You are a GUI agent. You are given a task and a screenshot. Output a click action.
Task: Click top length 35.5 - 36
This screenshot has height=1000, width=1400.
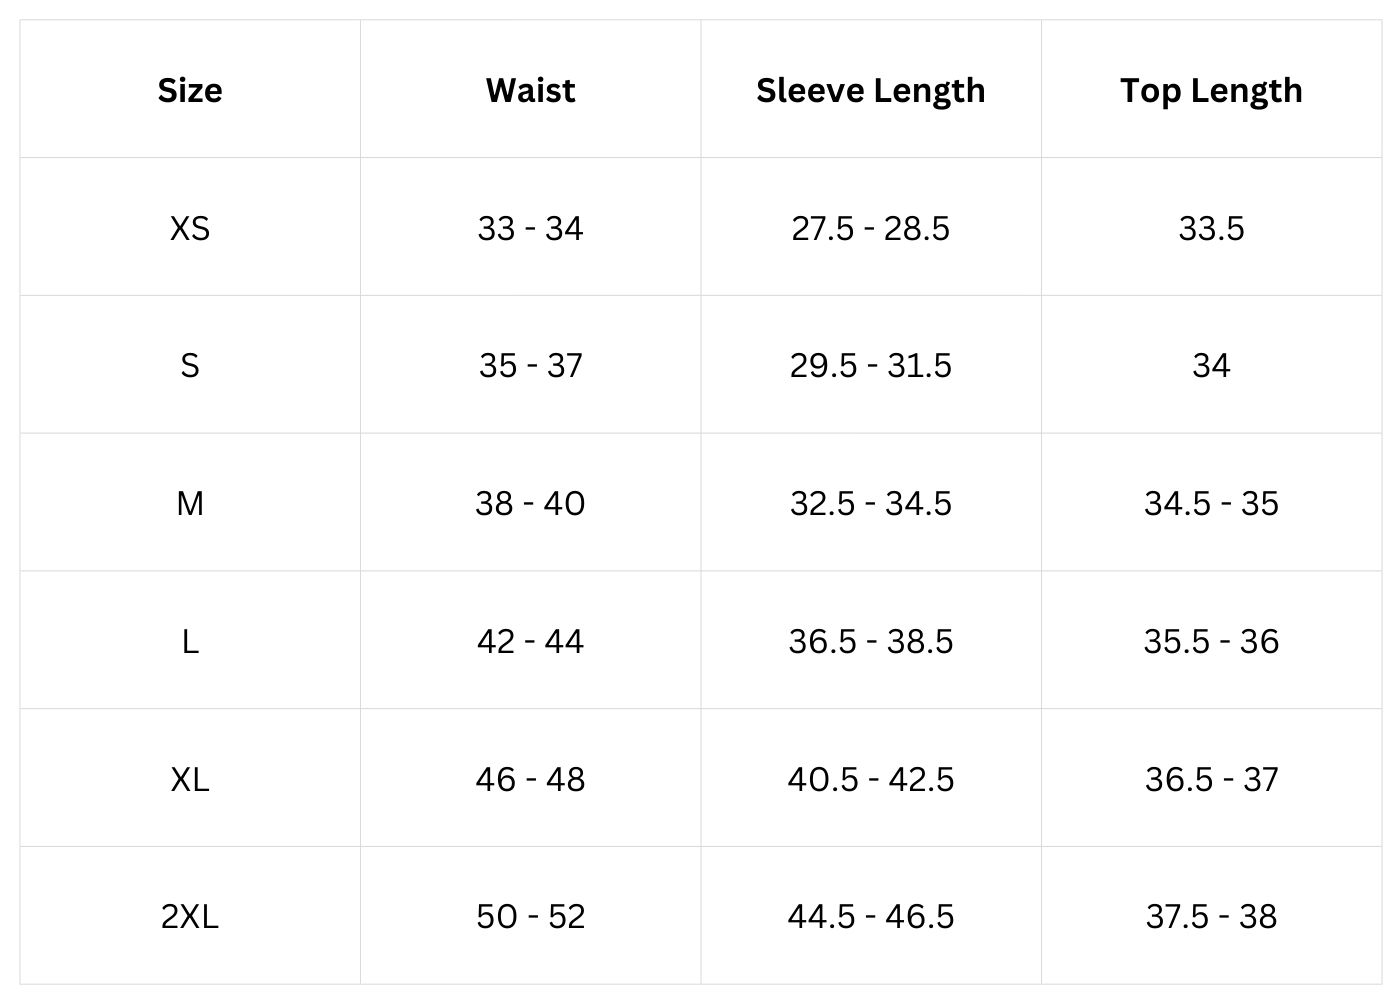click(x=1211, y=641)
